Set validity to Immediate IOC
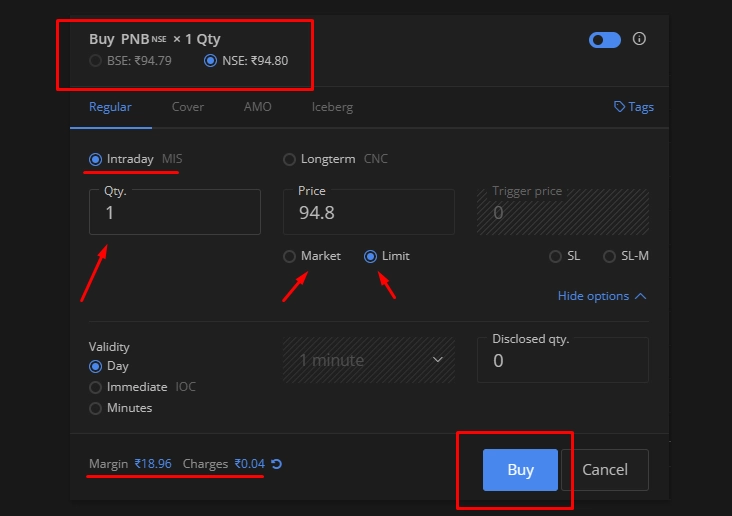This screenshot has height=516, width=732. [x=142, y=387]
